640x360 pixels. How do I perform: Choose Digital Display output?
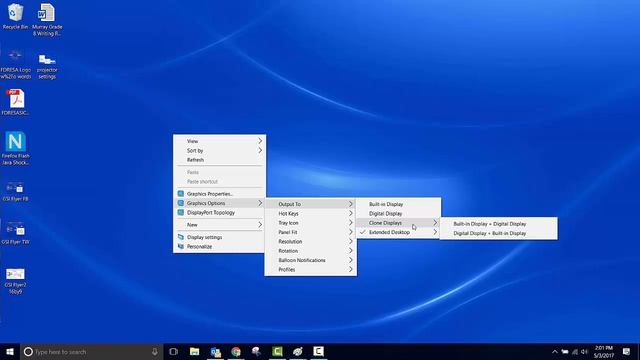coord(398,213)
